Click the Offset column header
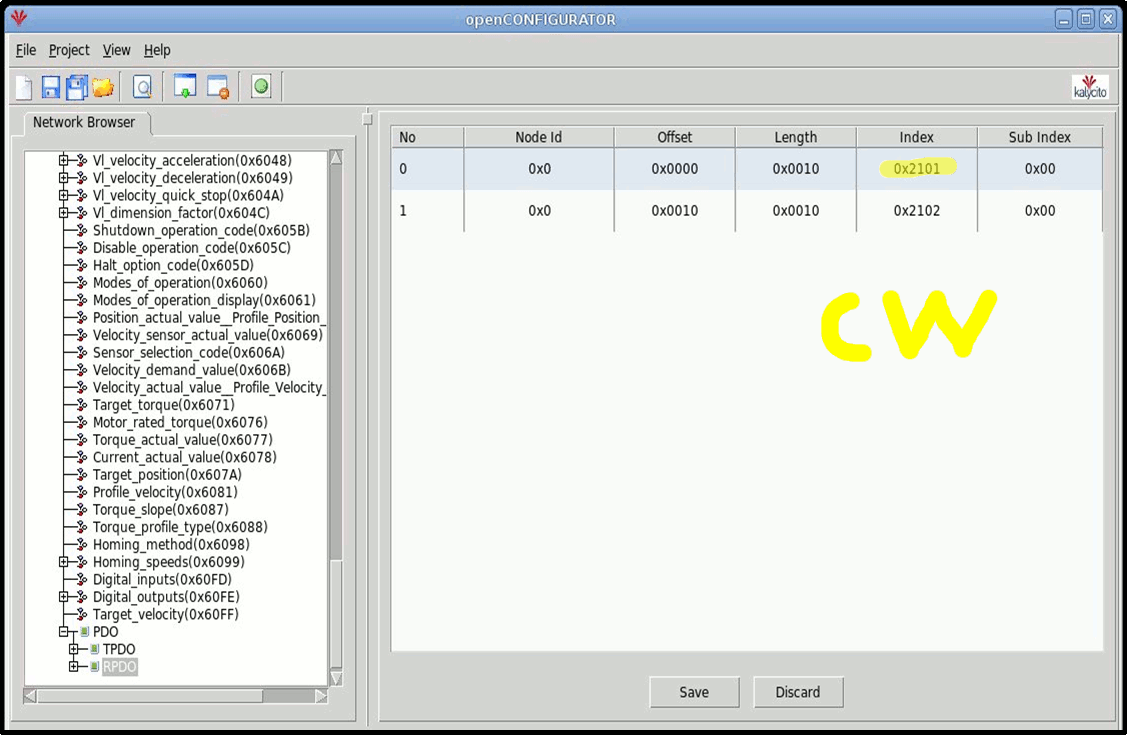 click(x=674, y=137)
